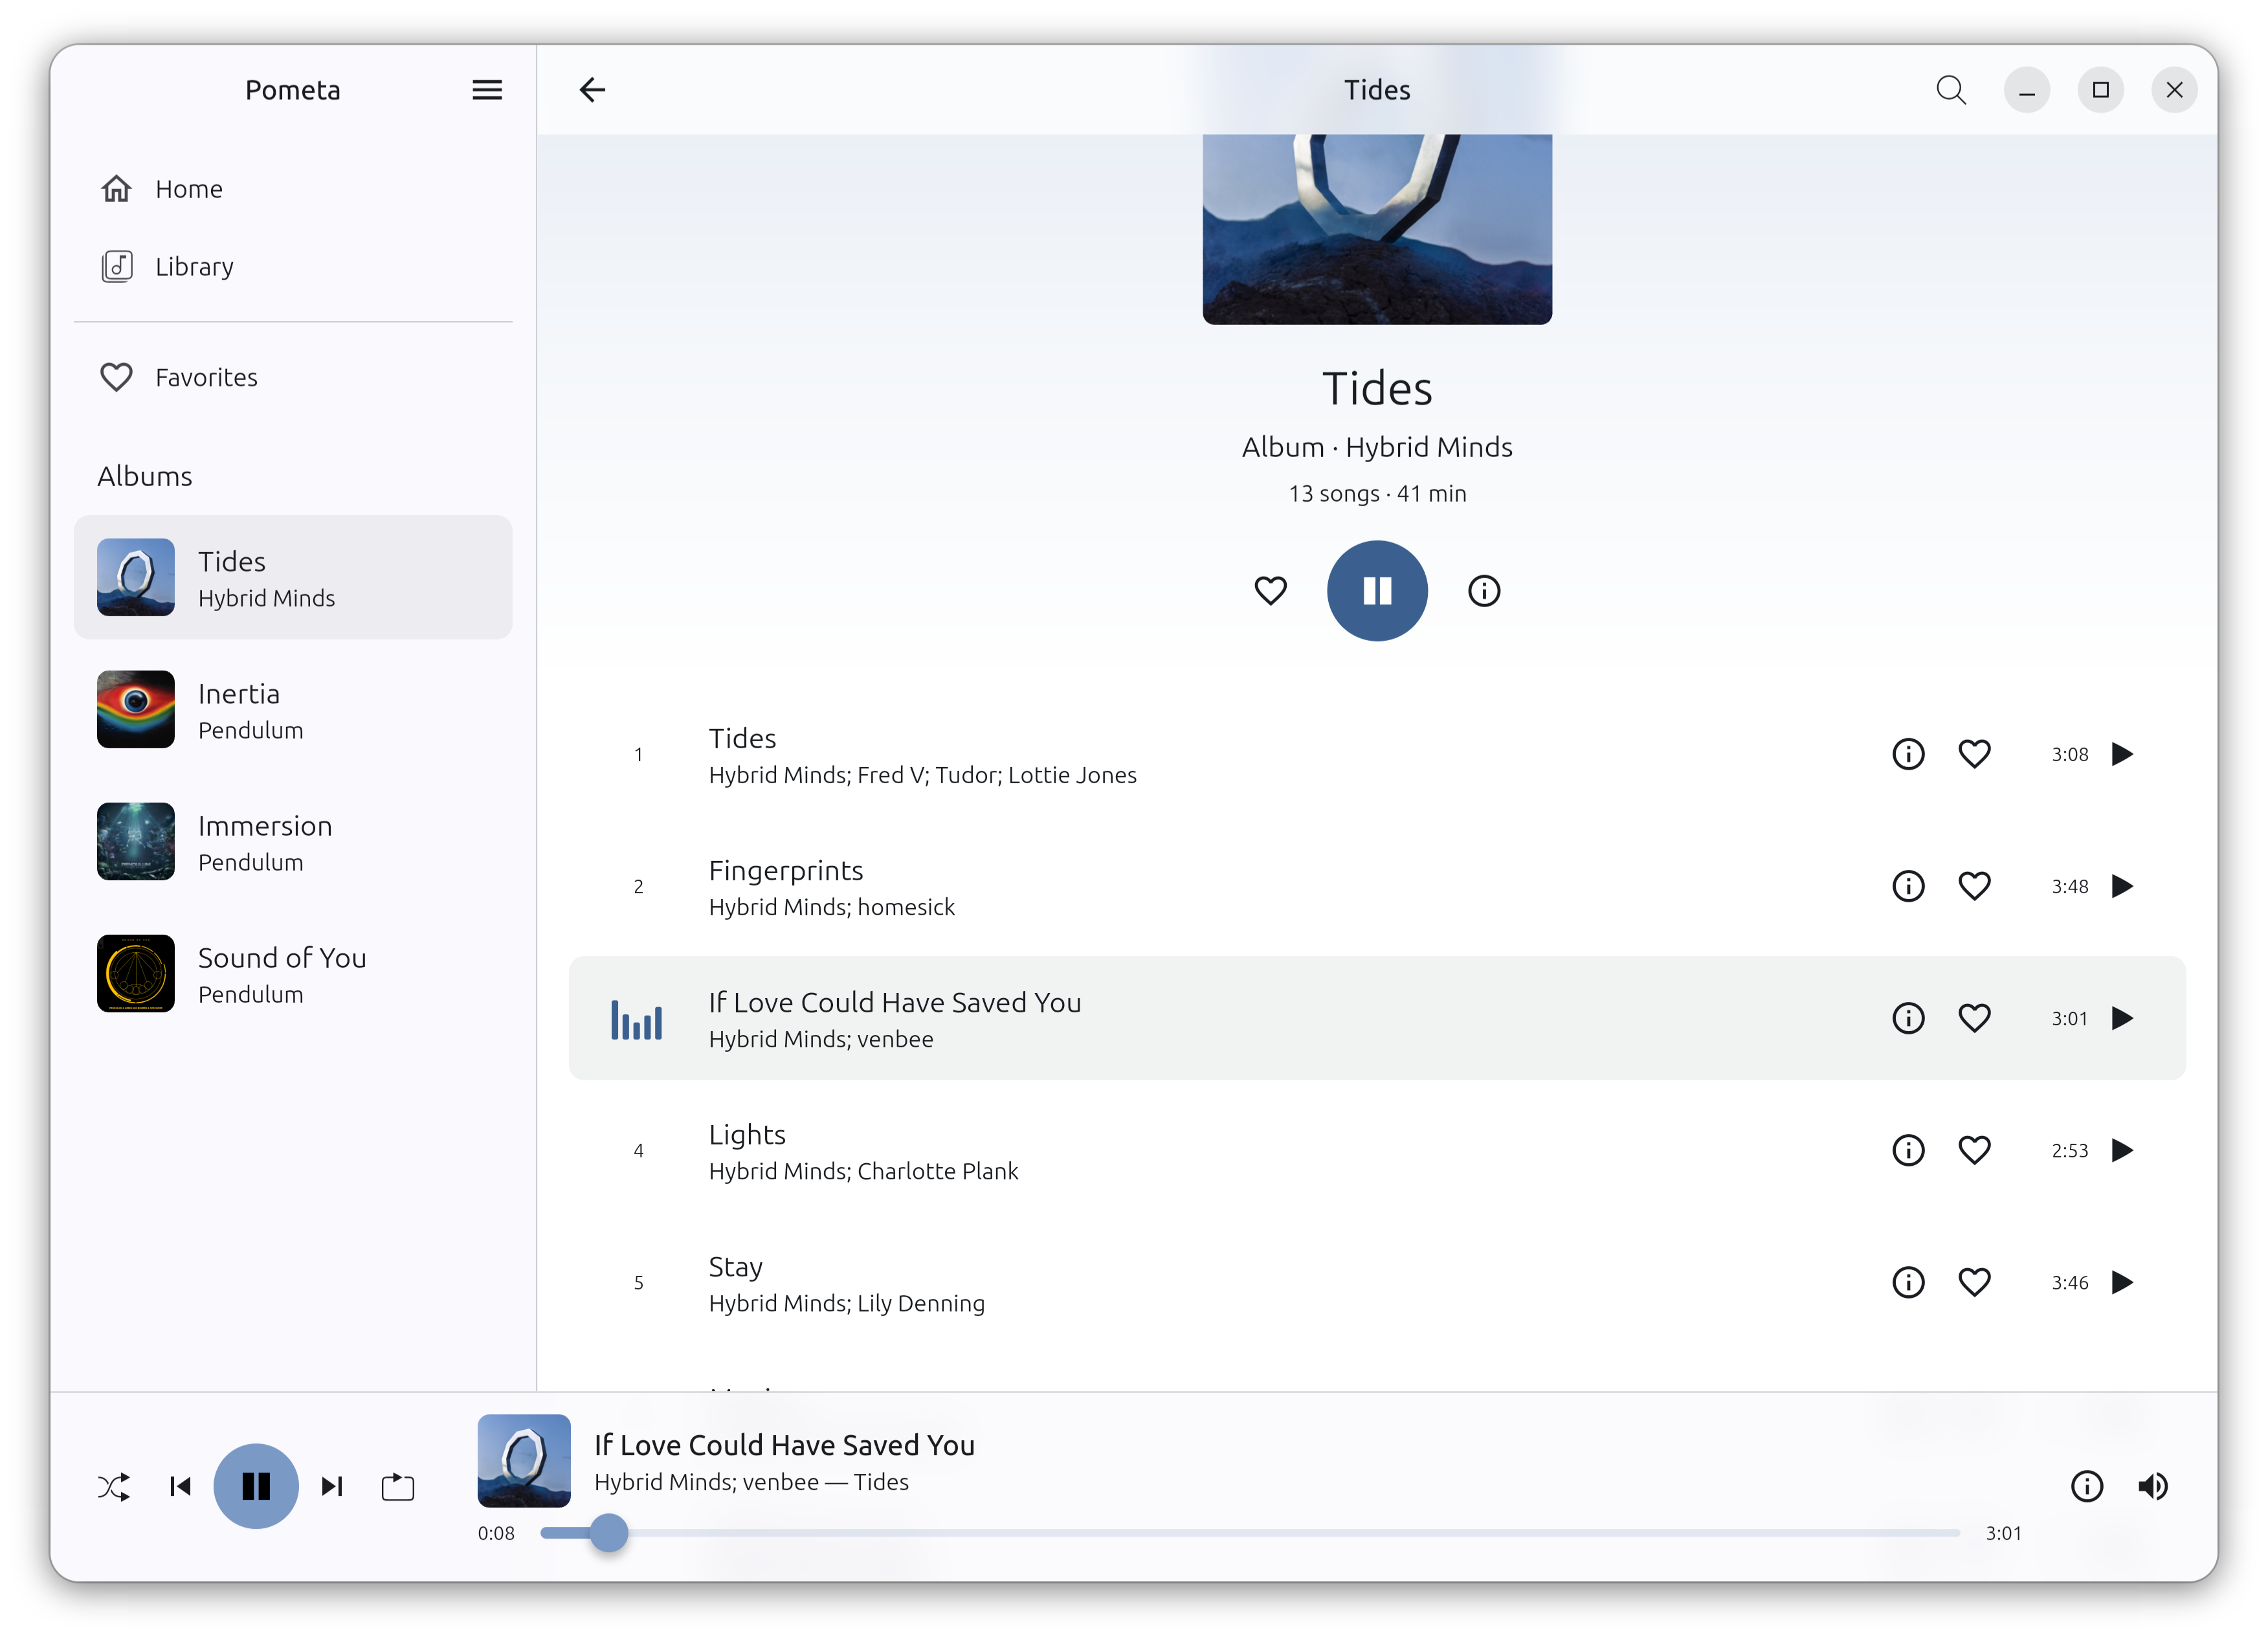
Task: Favorite the track Tides
Action: pyautogui.click(x=1974, y=754)
